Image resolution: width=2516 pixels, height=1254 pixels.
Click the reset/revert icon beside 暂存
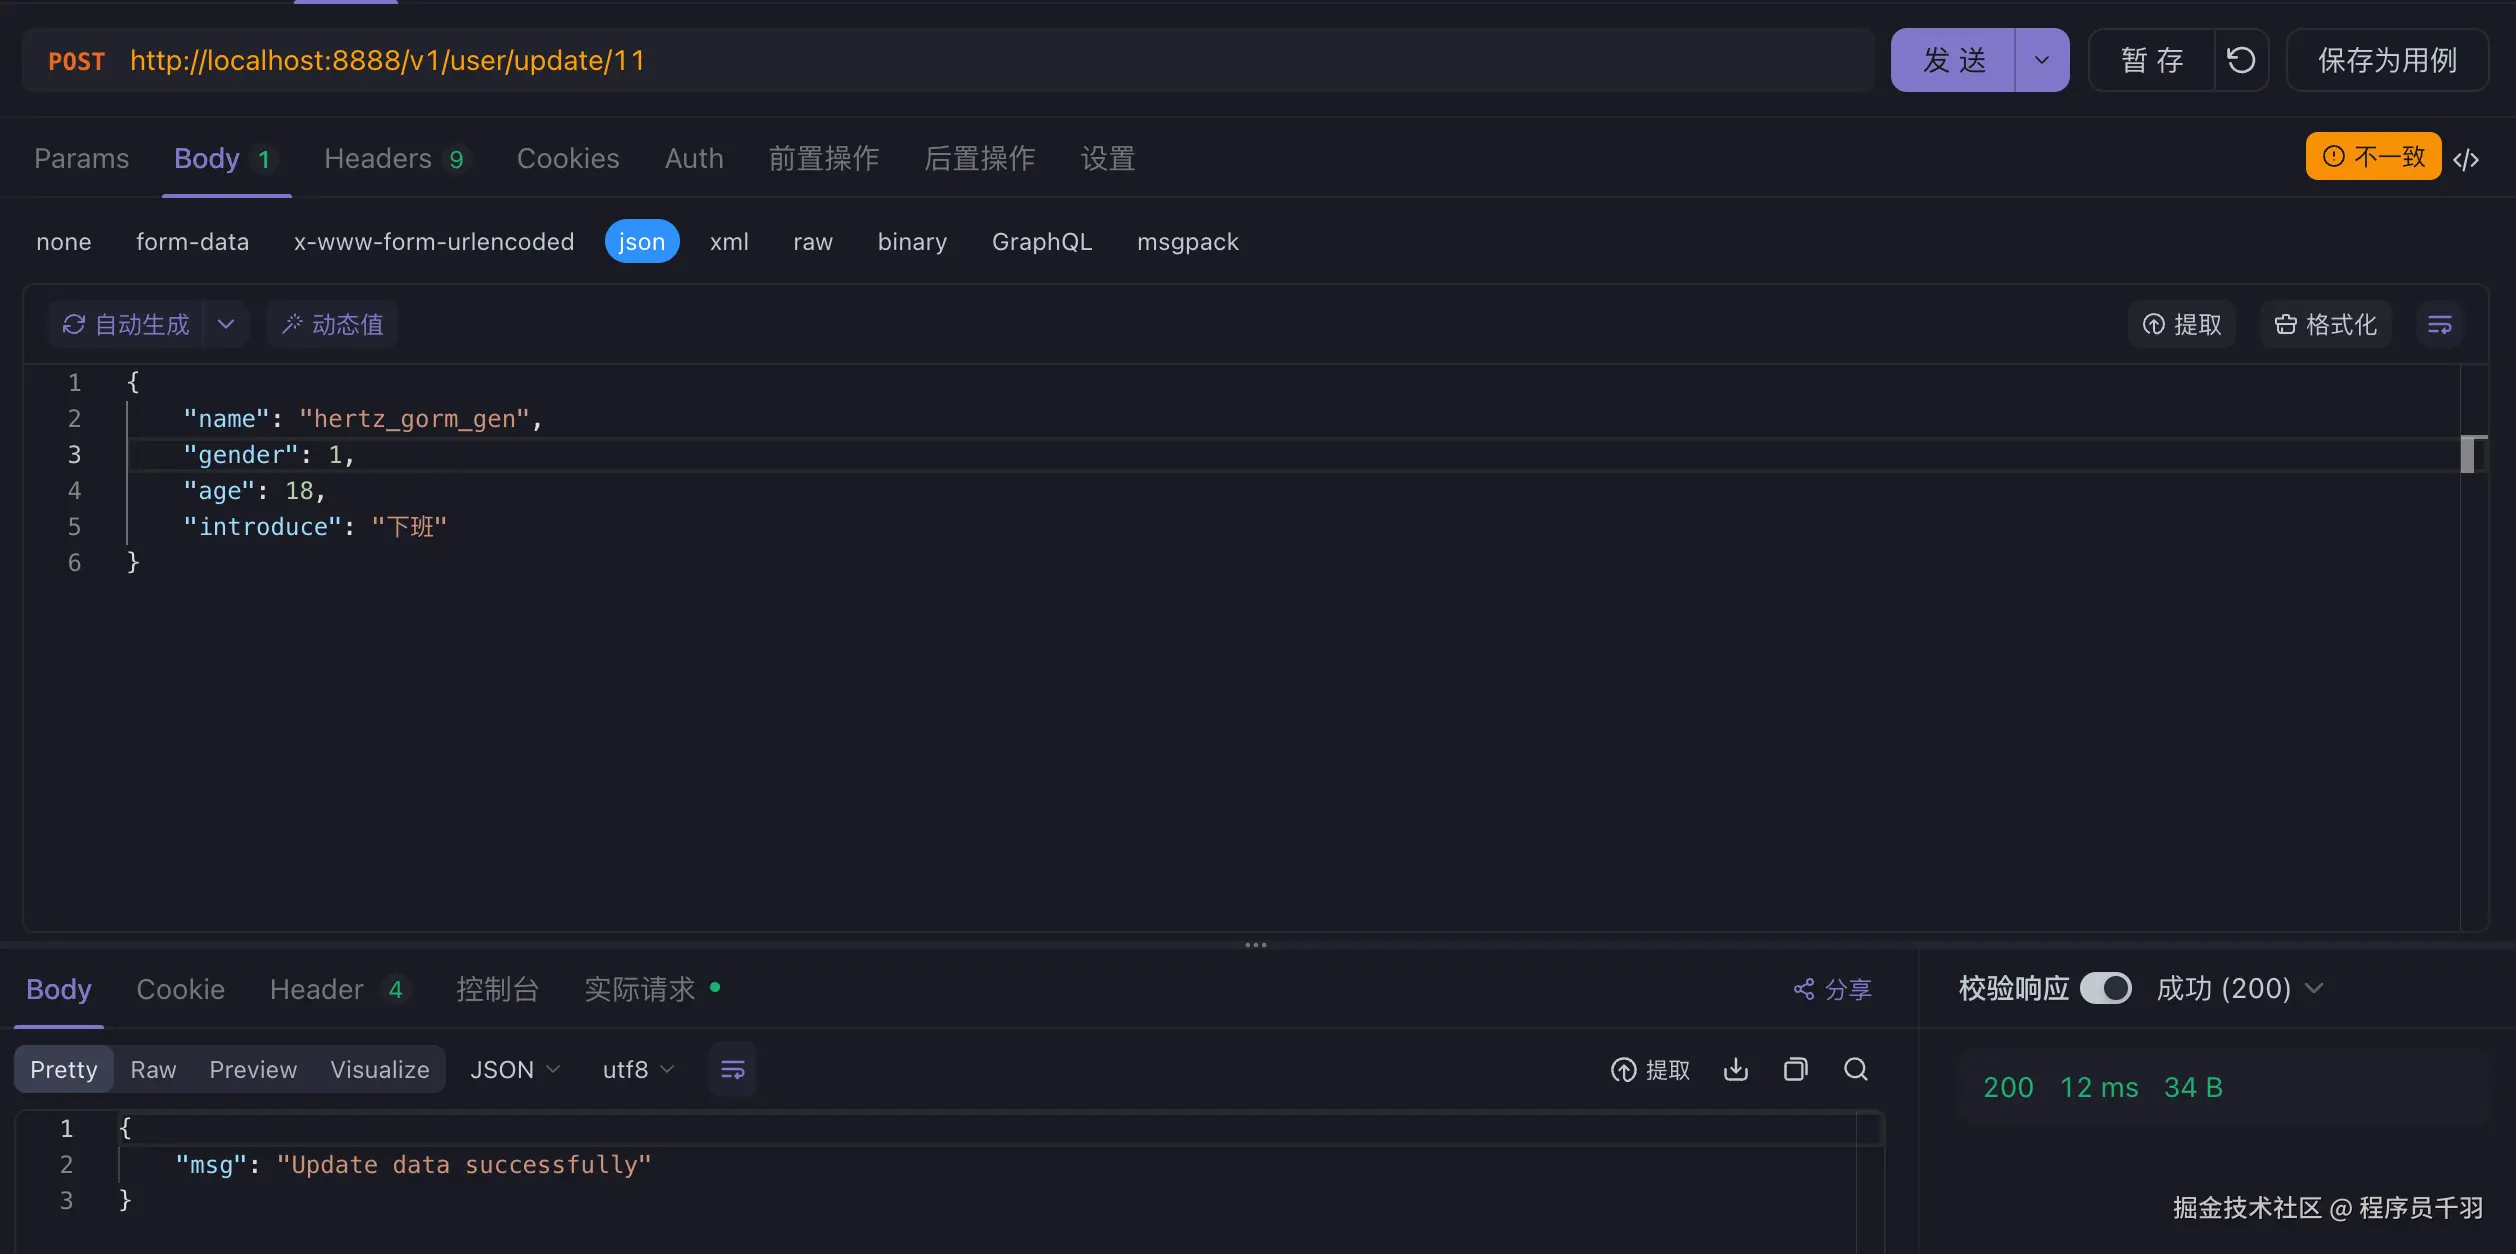click(2241, 60)
